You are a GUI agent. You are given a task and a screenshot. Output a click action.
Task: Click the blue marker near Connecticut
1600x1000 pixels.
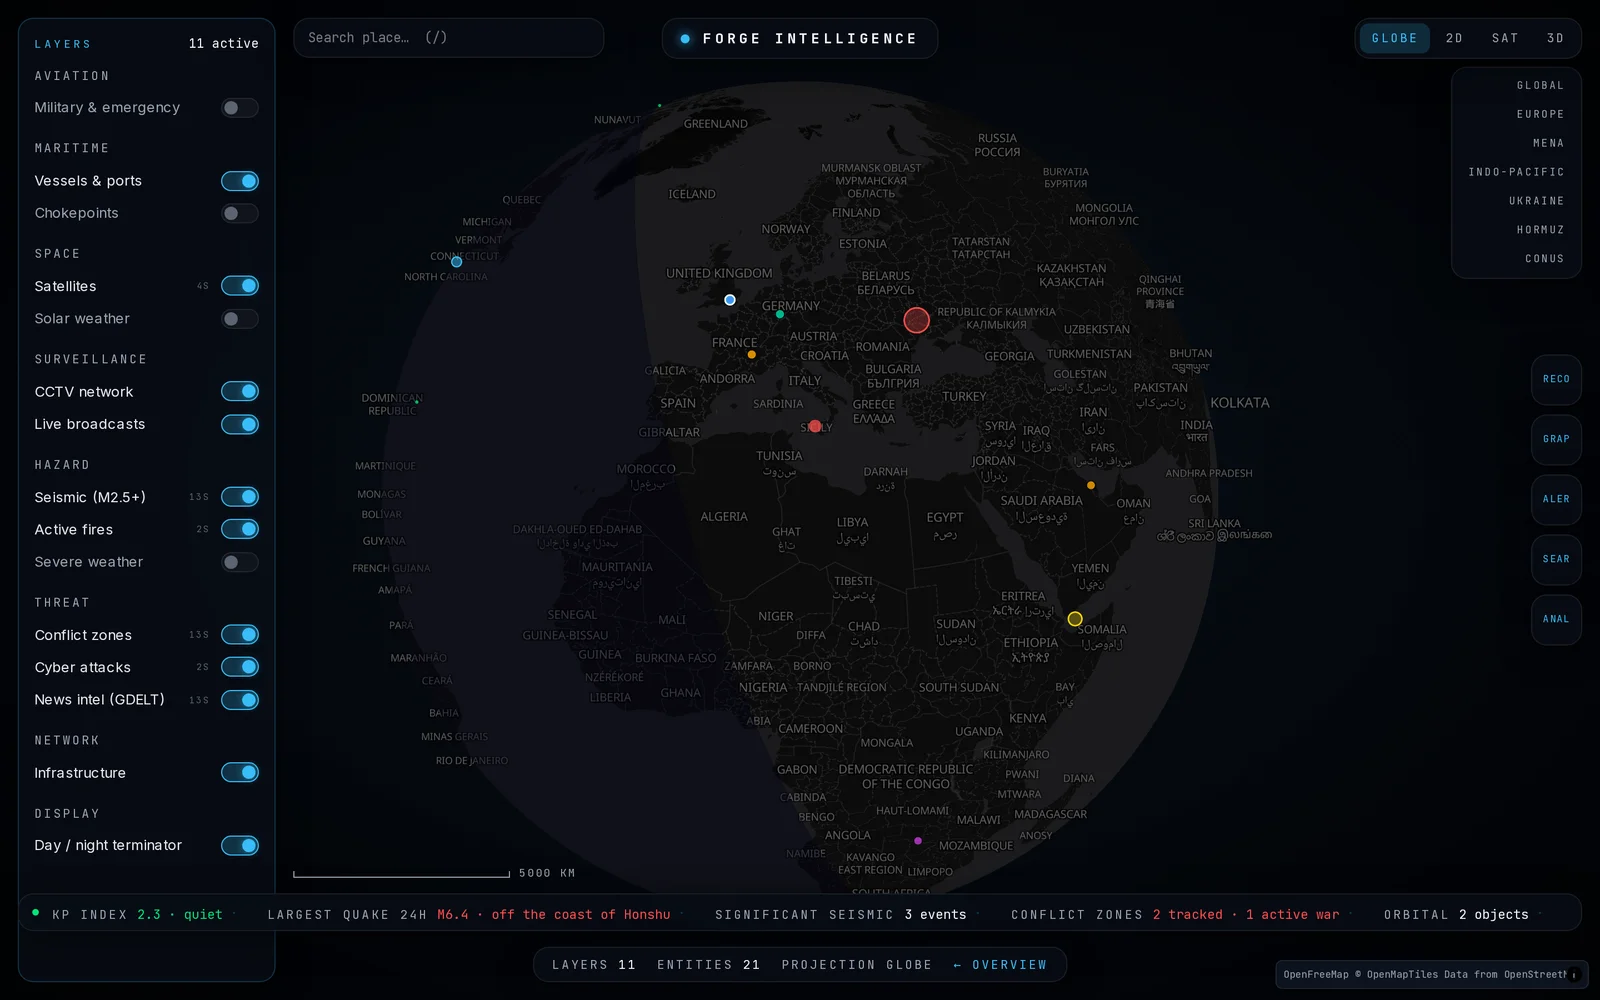456,262
